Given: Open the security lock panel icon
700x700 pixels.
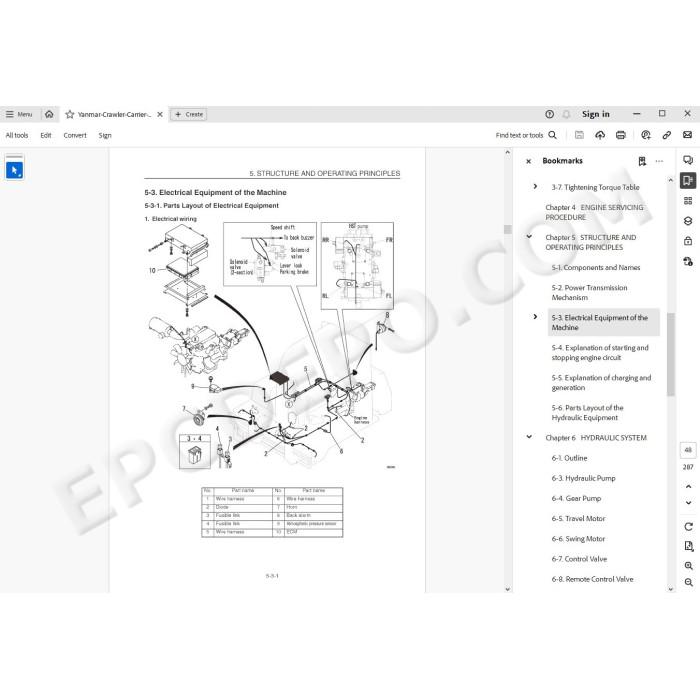Looking at the screenshot, I should [688, 241].
